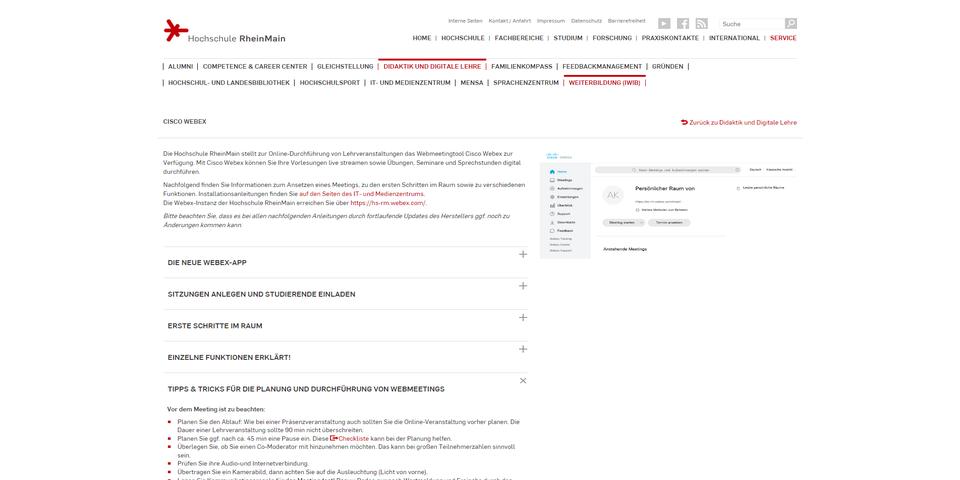
Task: Click Barrierefreiheit link
Action: point(627,21)
